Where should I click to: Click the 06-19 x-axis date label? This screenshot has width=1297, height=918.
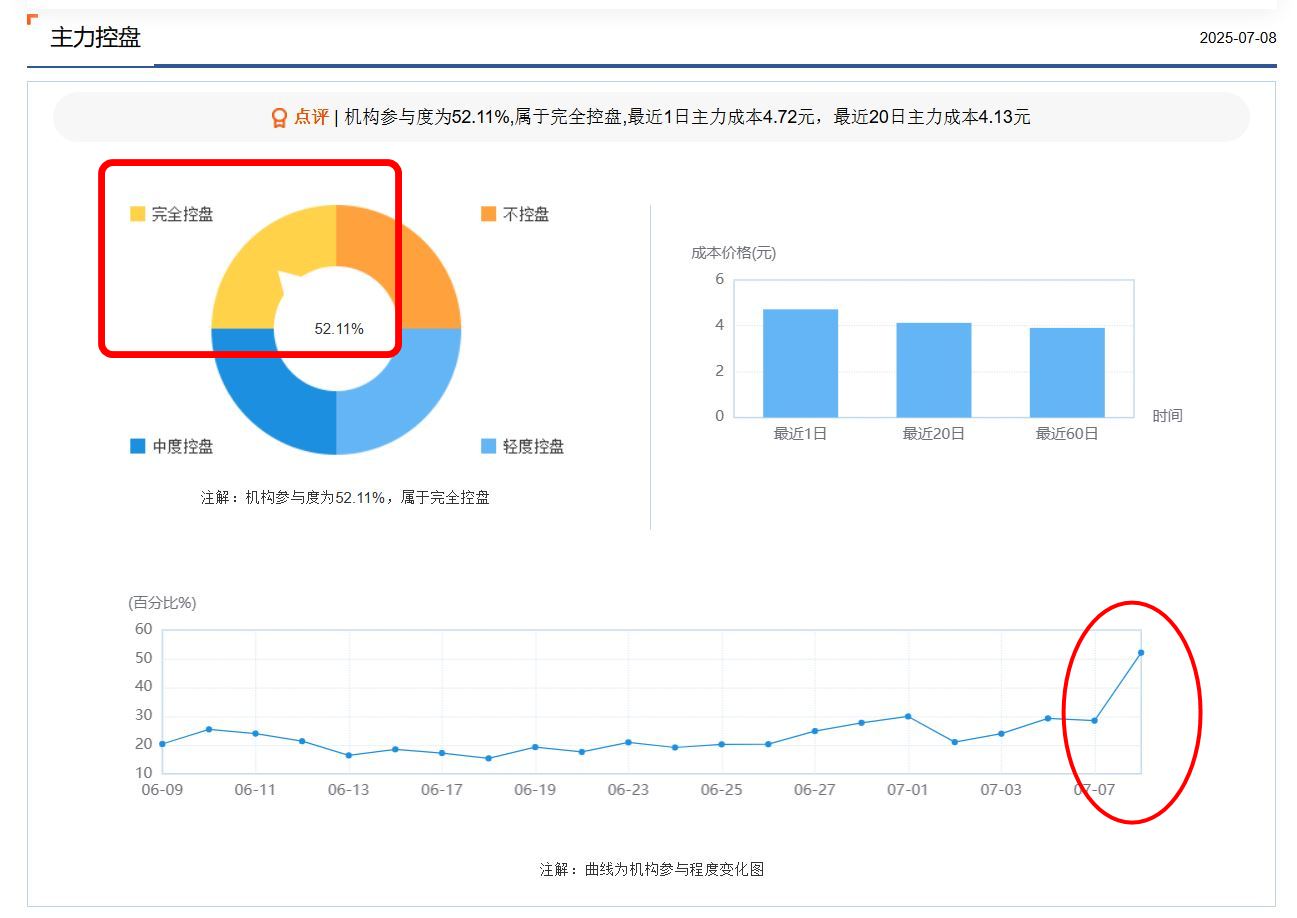click(x=535, y=789)
